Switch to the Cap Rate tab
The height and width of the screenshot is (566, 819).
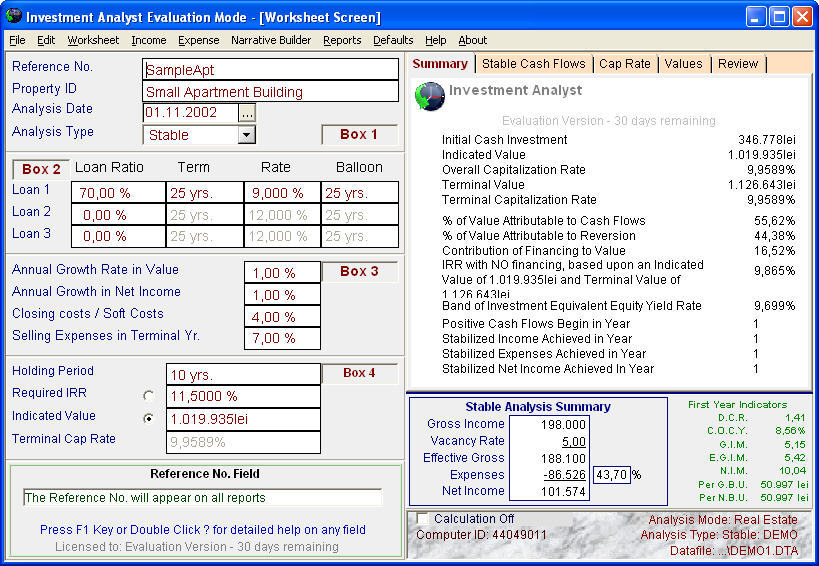625,64
